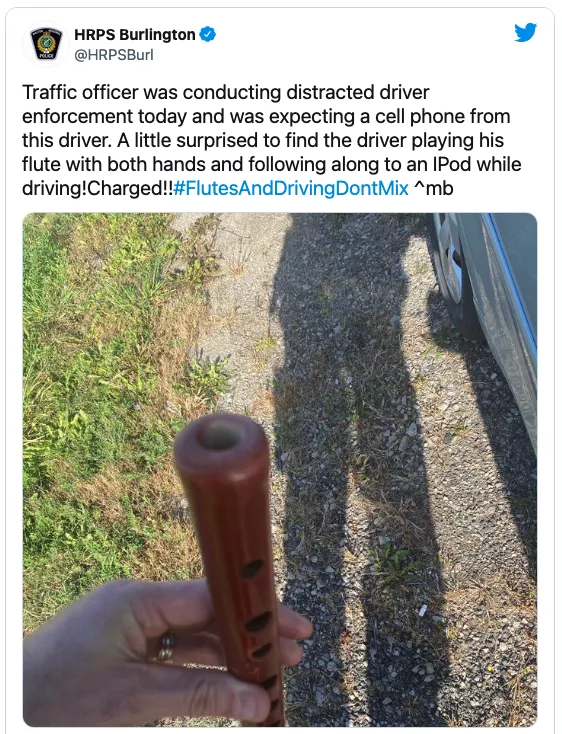The height and width of the screenshot is (734, 562).
Task: Open the HRPS Burlington display name
Action: [x=135, y=35]
